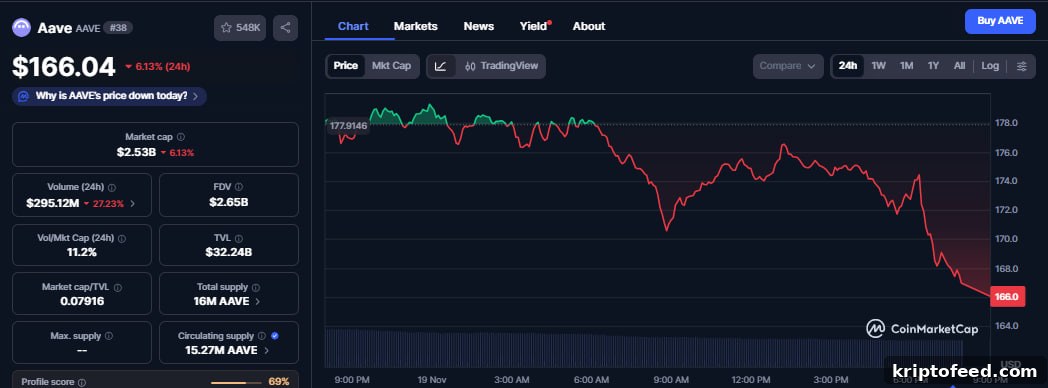Viewport: 1048px width, 388px height.
Task: Click Volume (24h) info icon
Action: point(112,188)
